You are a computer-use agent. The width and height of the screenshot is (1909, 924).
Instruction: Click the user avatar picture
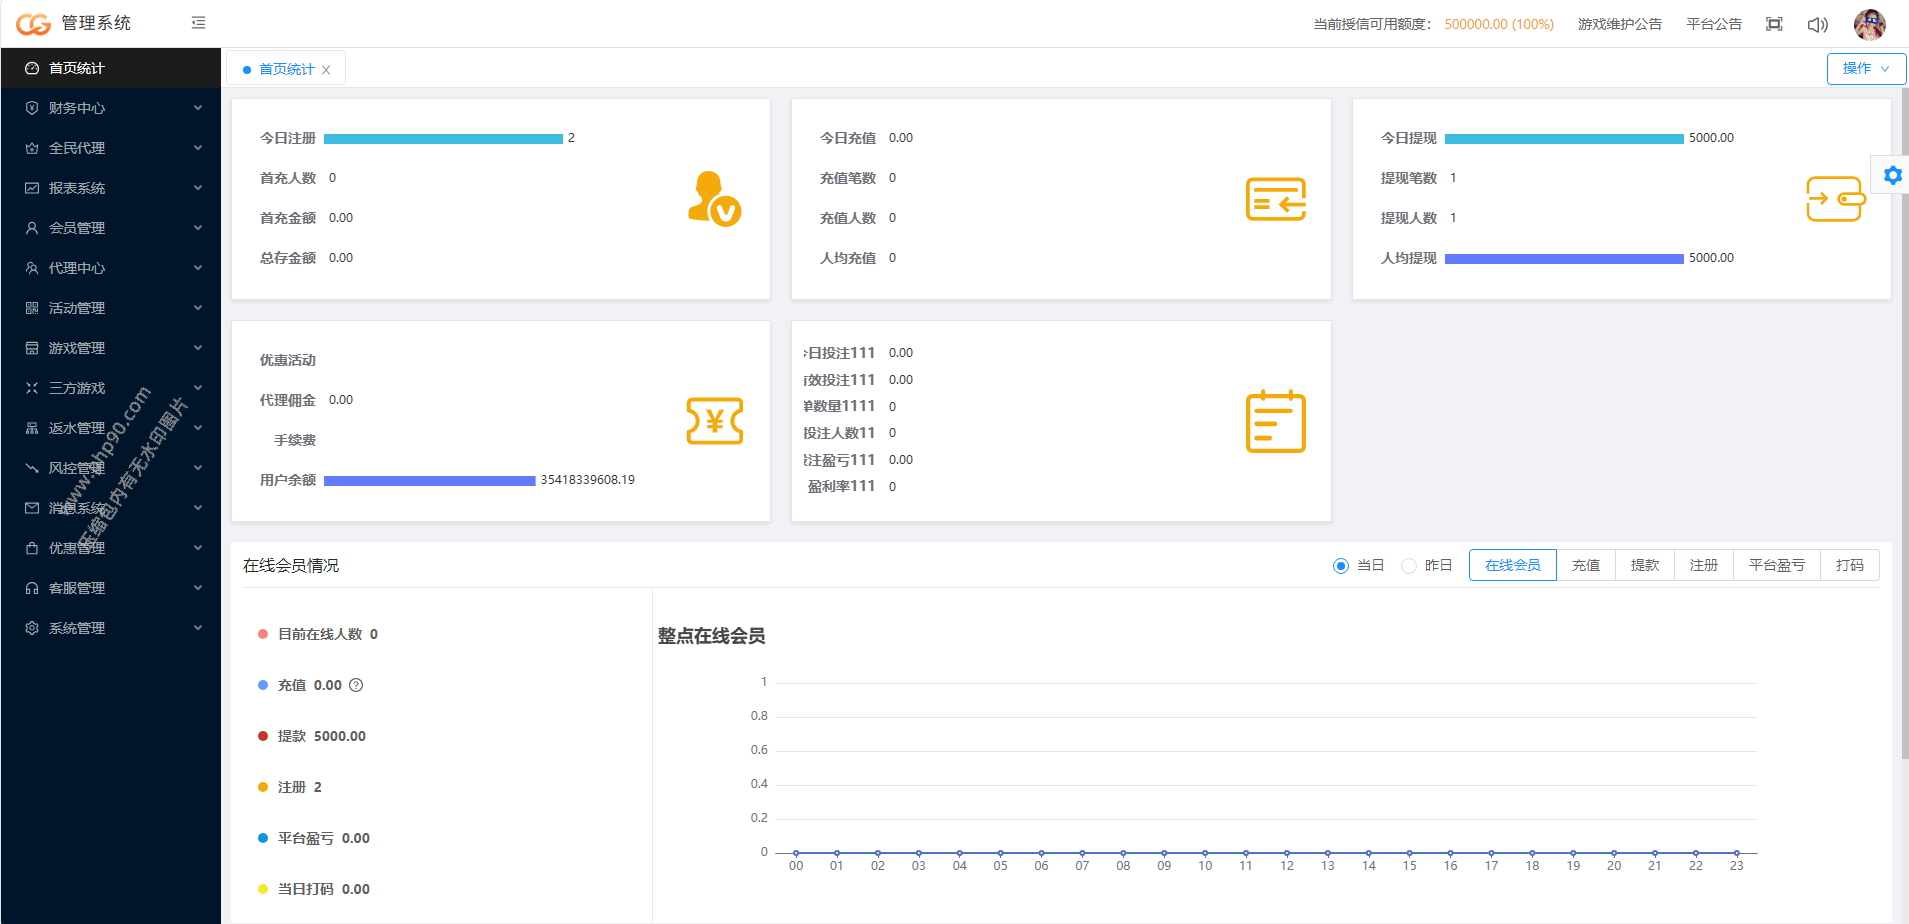tap(1870, 24)
